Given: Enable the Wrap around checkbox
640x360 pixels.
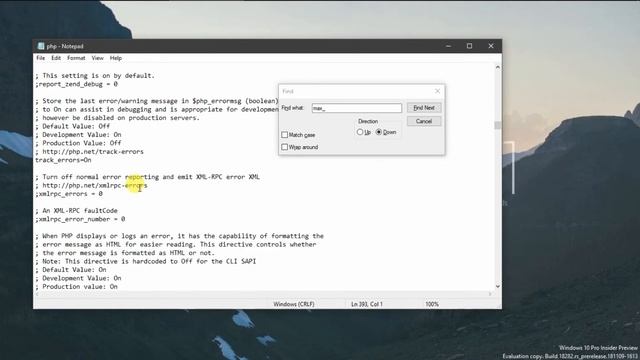Looking at the screenshot, I should click(284, 147).
